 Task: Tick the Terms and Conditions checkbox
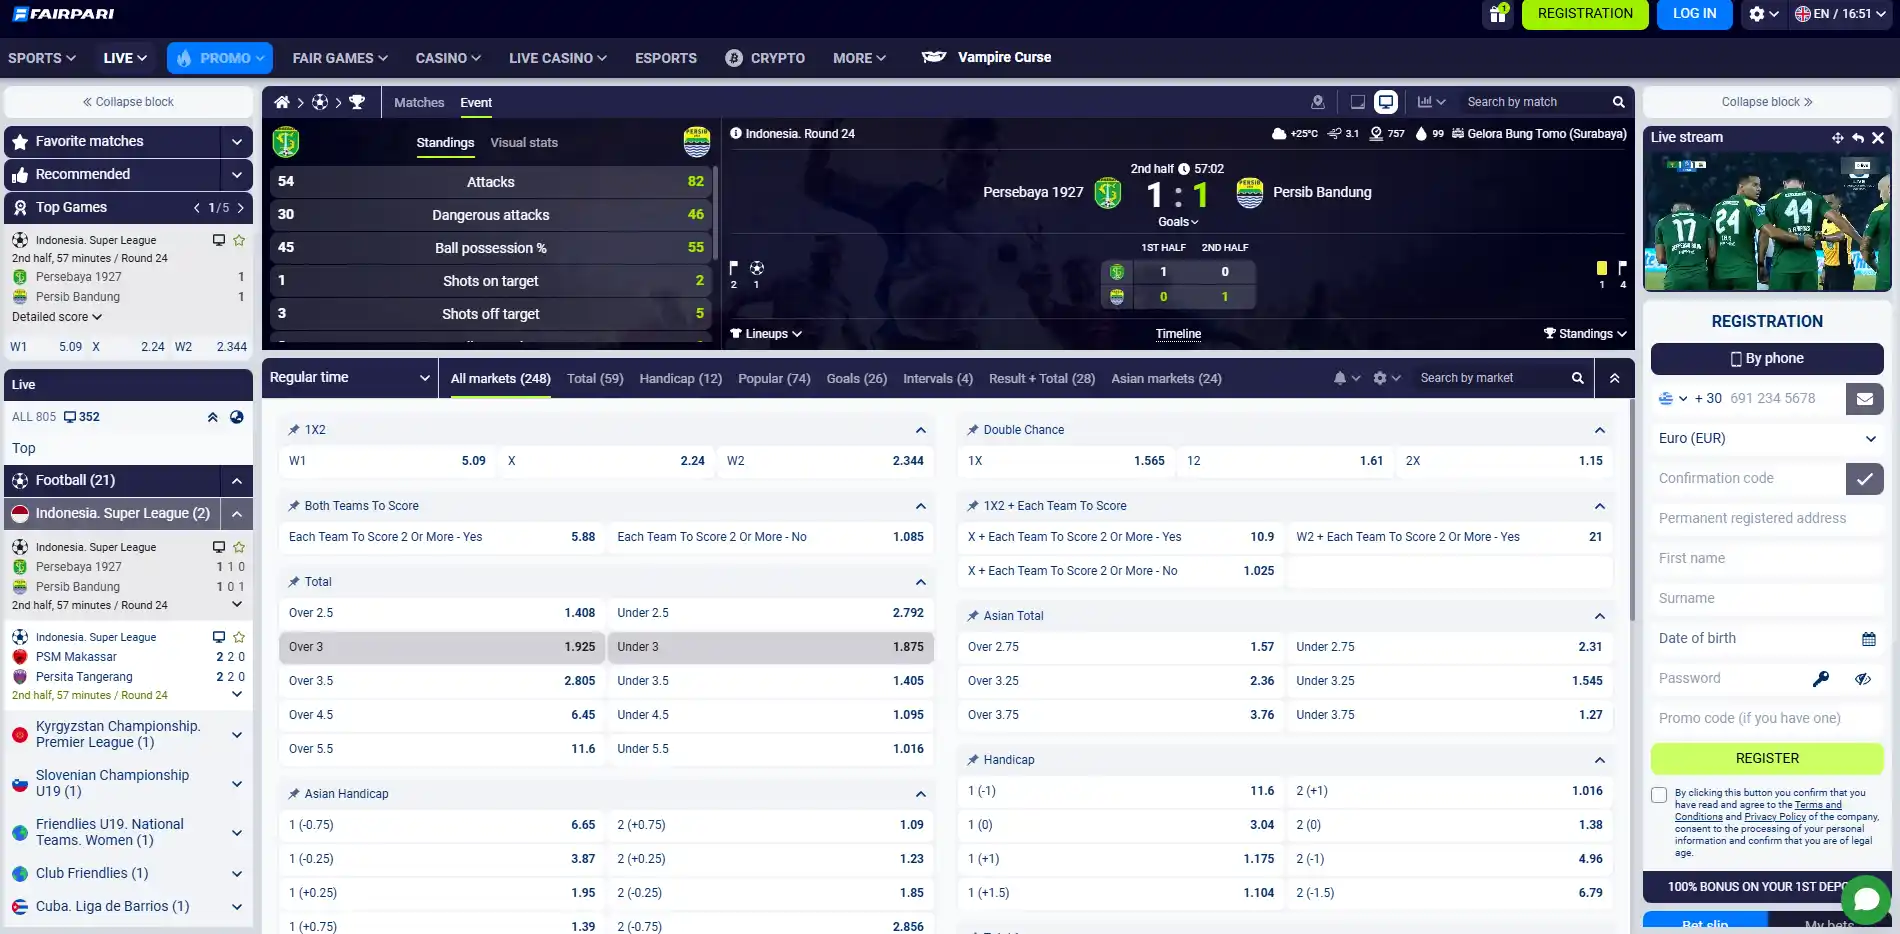[x=1659, y=795]
